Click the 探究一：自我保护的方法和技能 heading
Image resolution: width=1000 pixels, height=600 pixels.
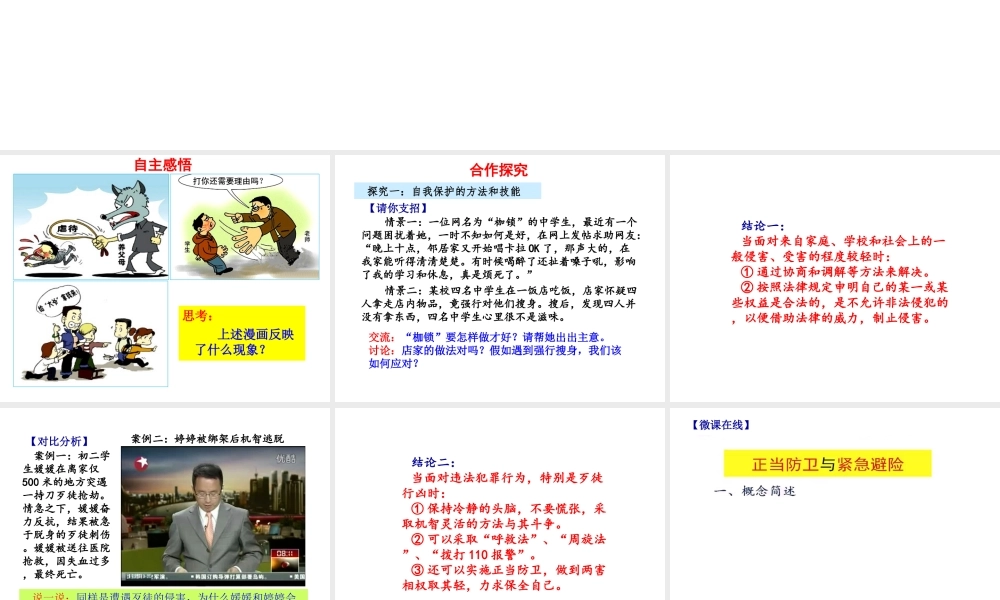click(447, 191)
